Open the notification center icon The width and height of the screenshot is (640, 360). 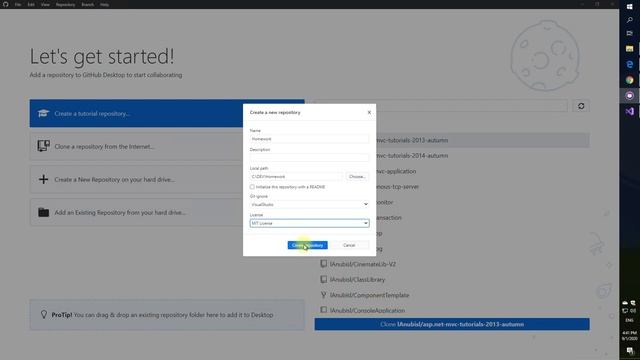click(630, 351)
